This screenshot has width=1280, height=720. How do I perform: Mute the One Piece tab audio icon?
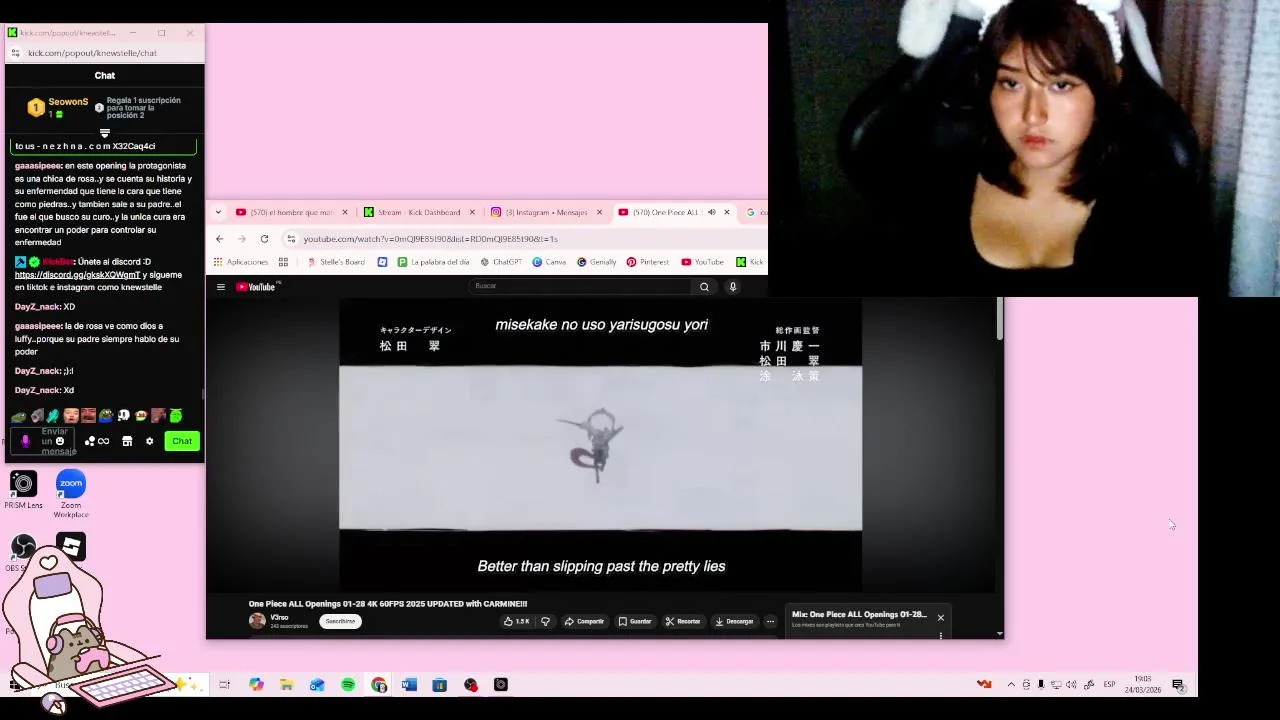point(712,212)
